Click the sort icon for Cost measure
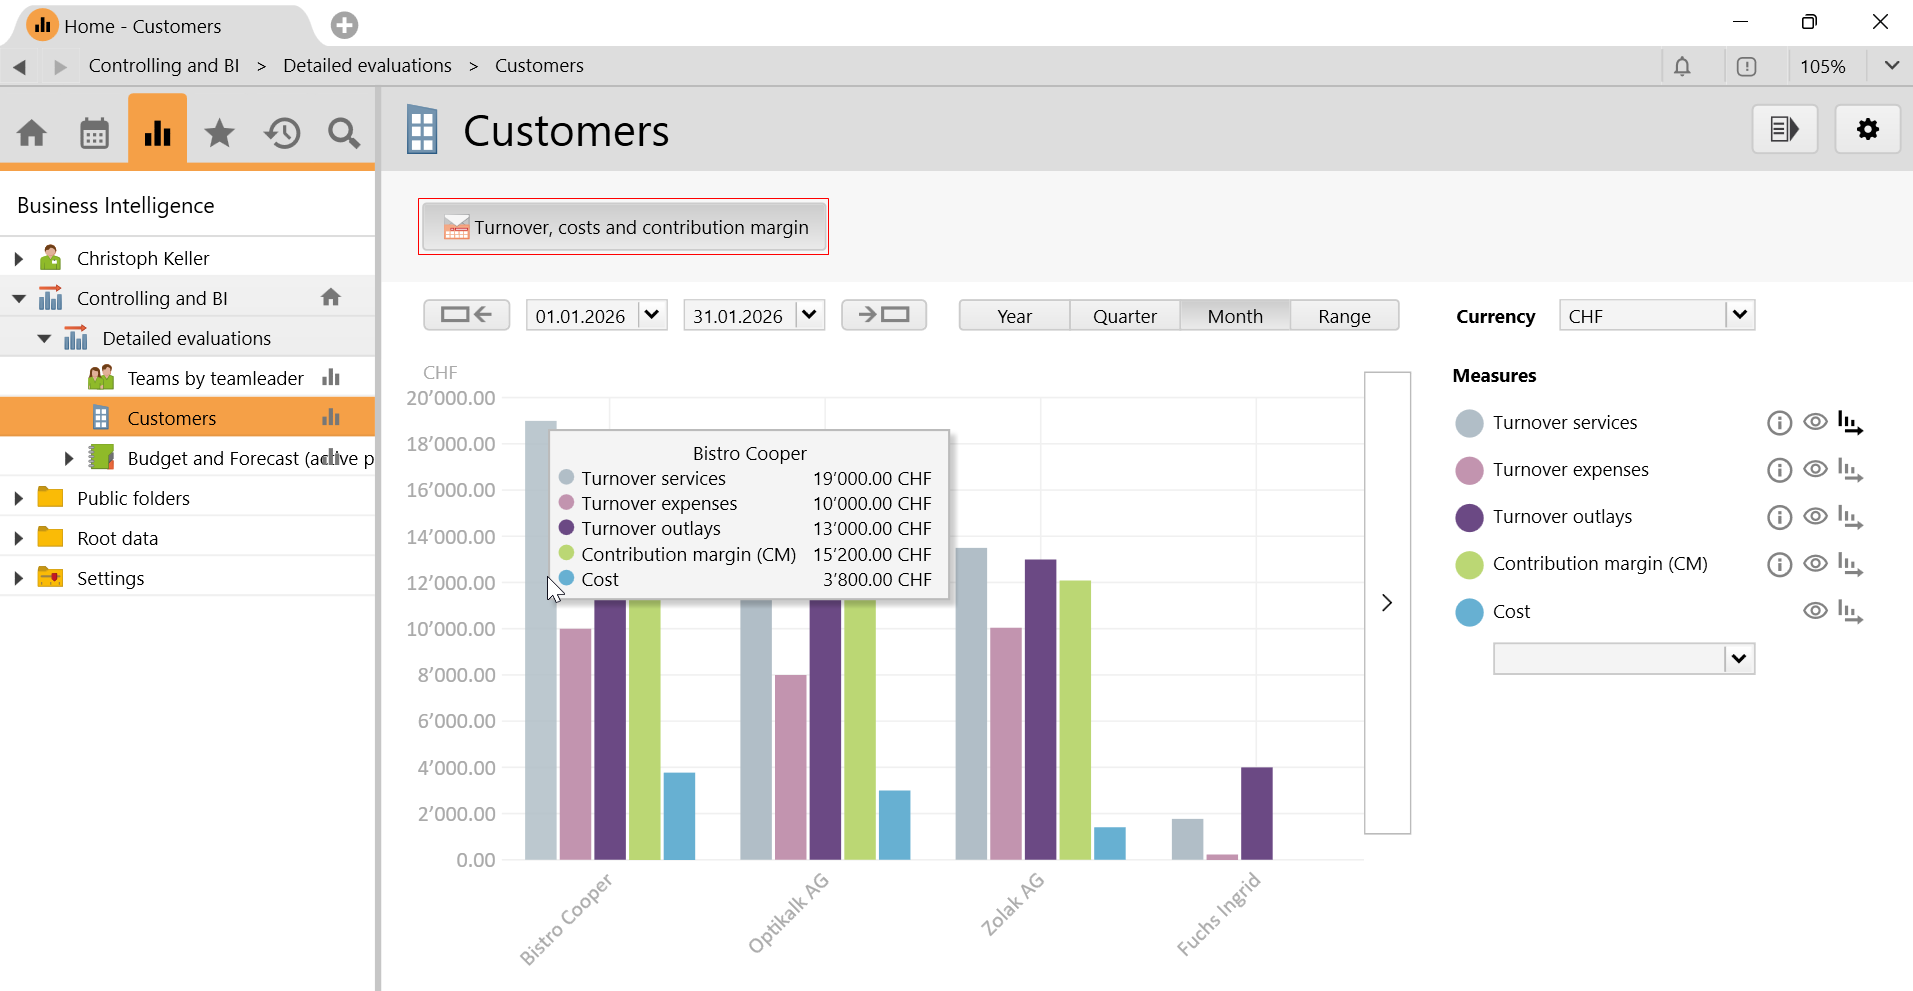Screen dimensions: 1913x991 [x=1850, y=612]
